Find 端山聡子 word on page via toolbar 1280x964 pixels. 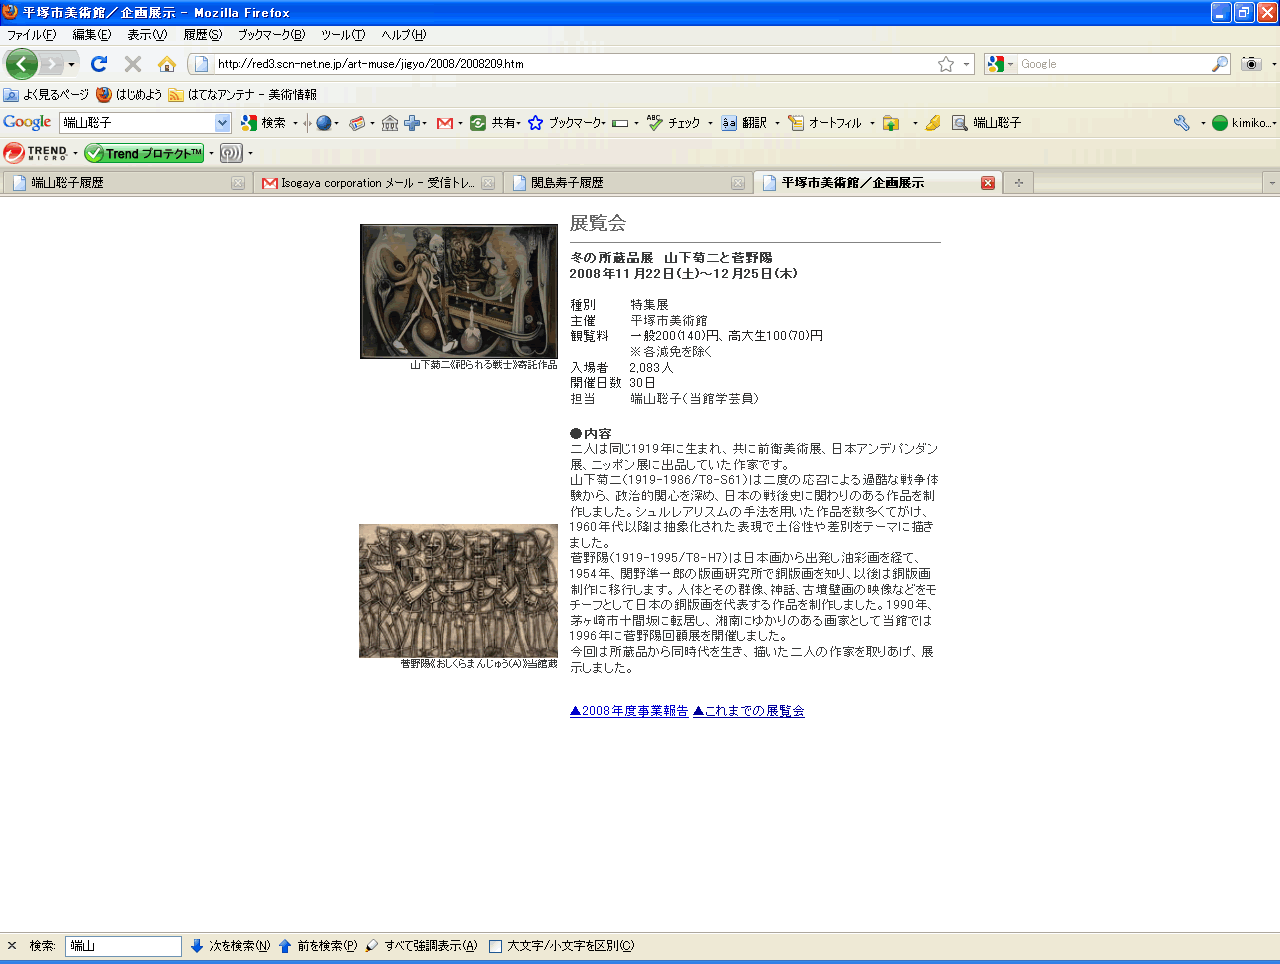pos(986,123)
